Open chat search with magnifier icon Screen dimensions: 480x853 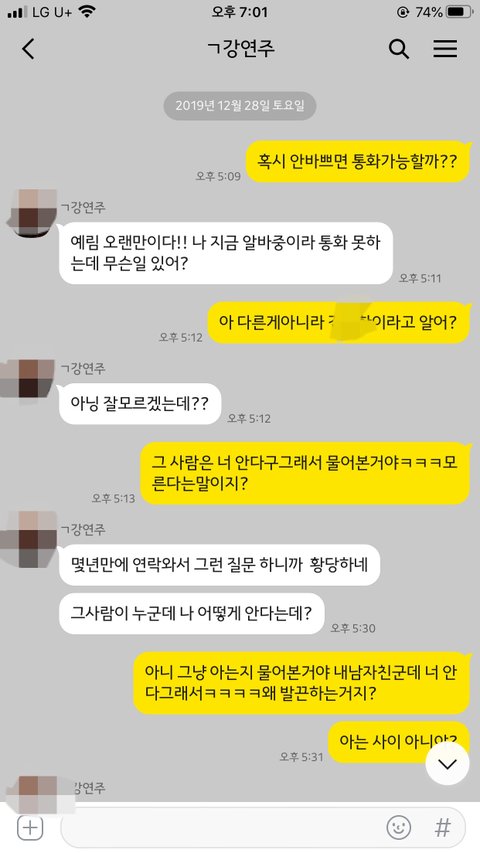pos(399,49)
